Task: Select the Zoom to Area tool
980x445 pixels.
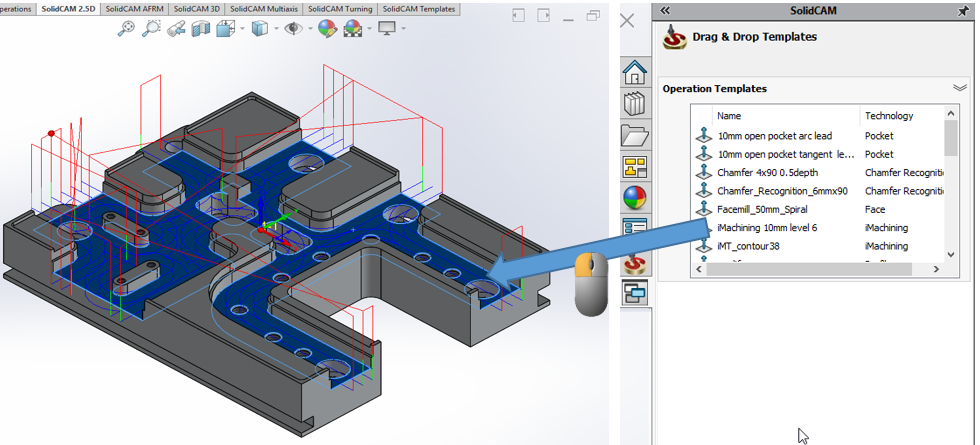Action: [x=151, y=28]
